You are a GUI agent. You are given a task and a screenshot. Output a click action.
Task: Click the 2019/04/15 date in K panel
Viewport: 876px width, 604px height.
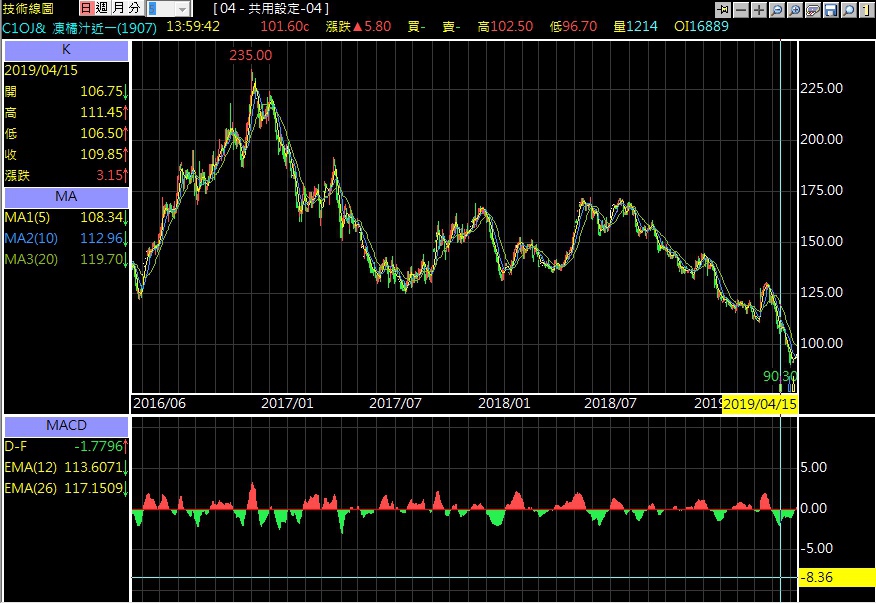click(41, 70)
